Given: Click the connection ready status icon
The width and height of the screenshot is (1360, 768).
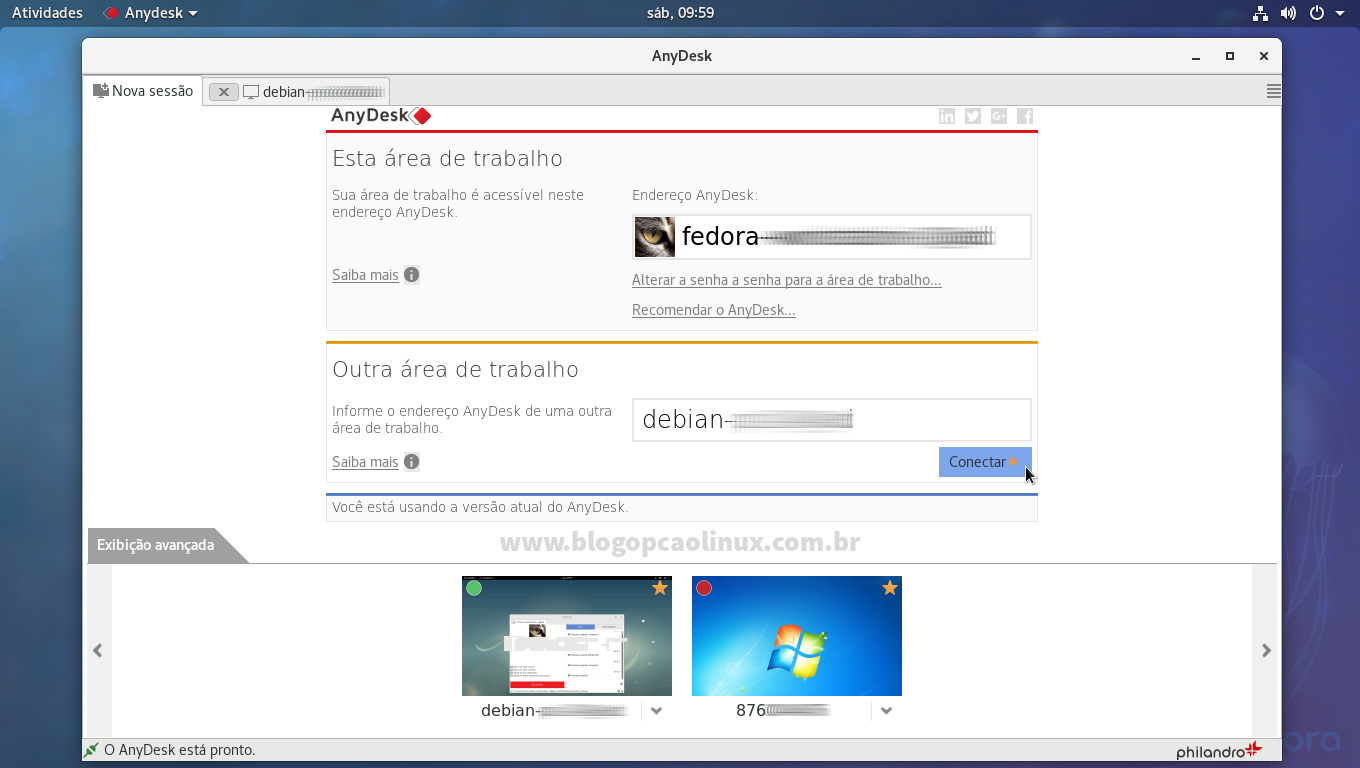Looking at the screenshot, I should pos(92,750).
